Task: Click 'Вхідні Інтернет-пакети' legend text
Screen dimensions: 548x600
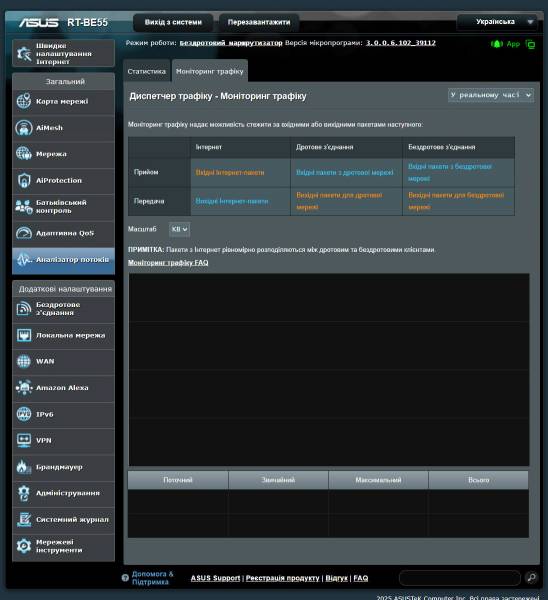Action: click(x=230, y=173)
